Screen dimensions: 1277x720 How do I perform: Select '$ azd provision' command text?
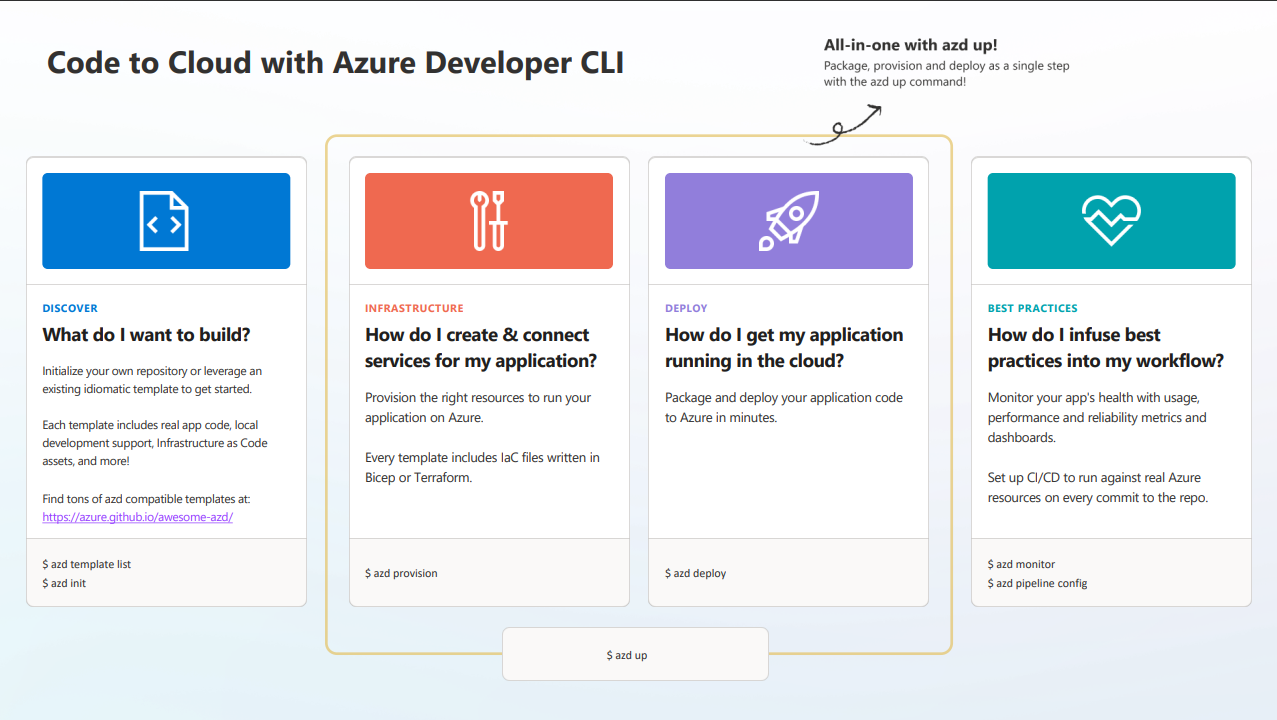pos(401,573)
